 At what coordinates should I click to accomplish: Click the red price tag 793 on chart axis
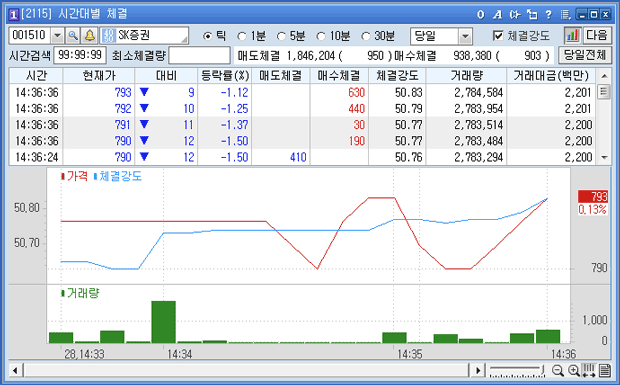click(x=593, y=196)
